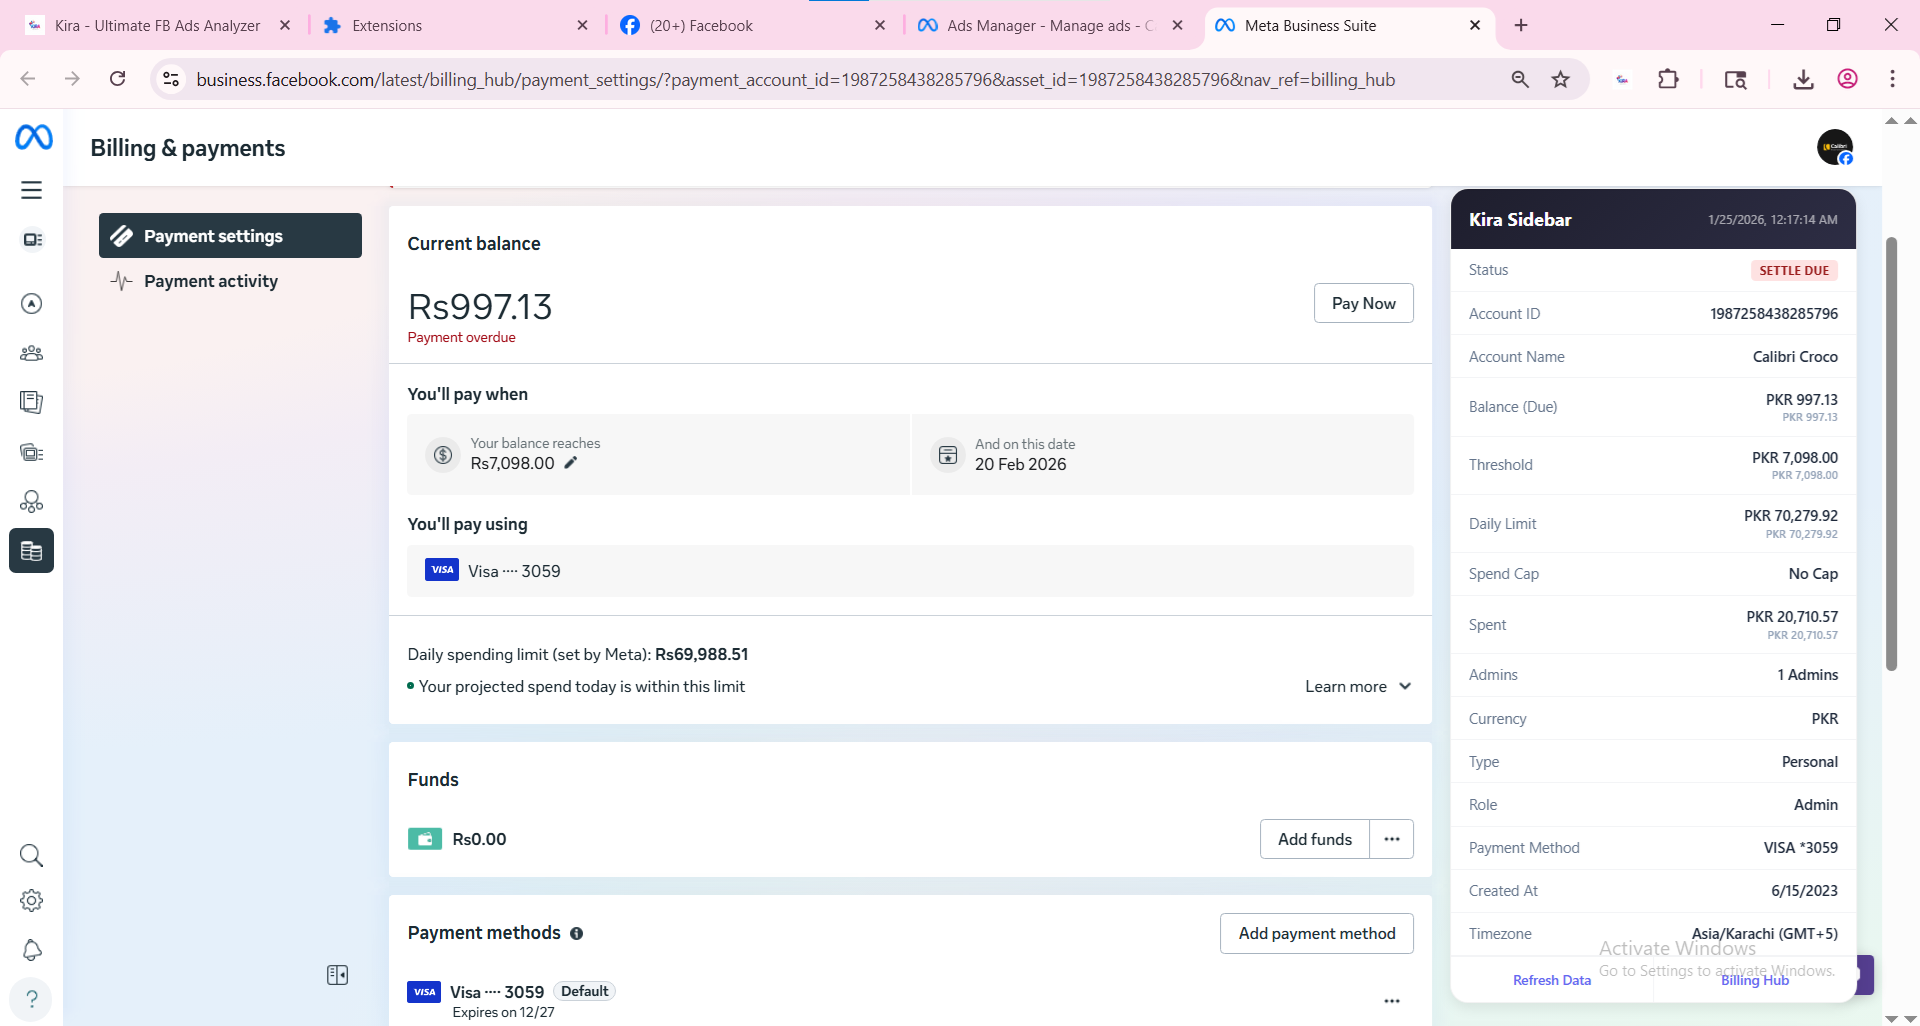The width and height of the screenshot is (1920, 1026).
Task: Click the account profile avatar
Action: tap(1835, 148)
